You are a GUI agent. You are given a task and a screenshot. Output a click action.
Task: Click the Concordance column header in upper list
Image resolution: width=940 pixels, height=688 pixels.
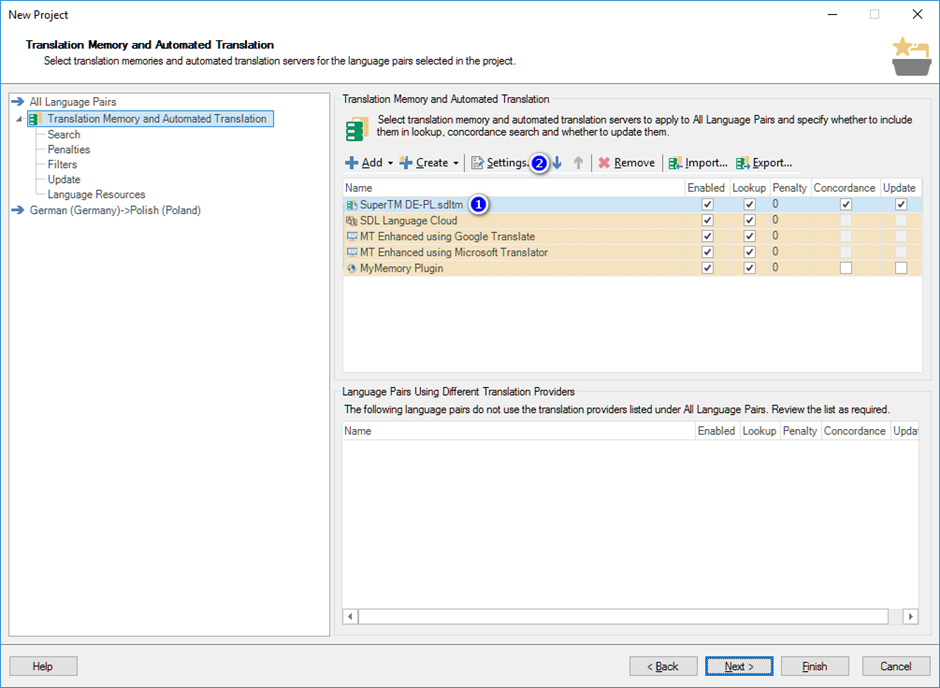point(845,188)
